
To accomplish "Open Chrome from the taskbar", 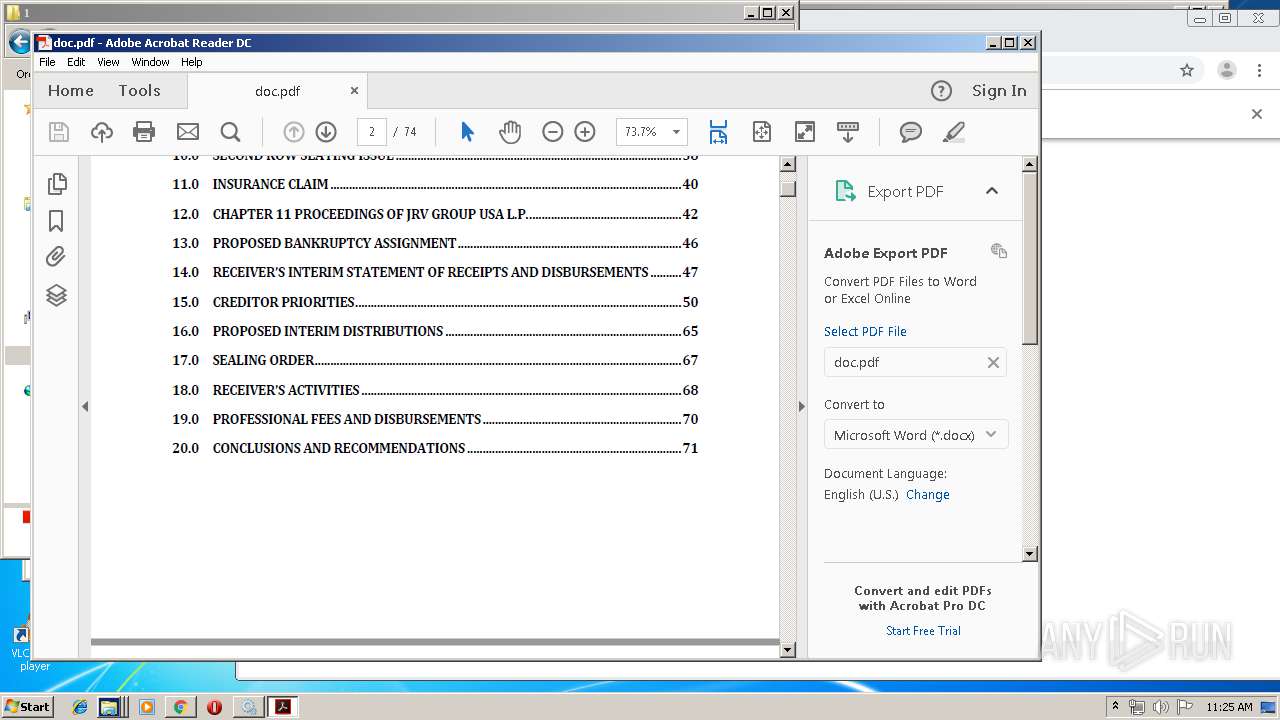I will (x=180, y=707).
